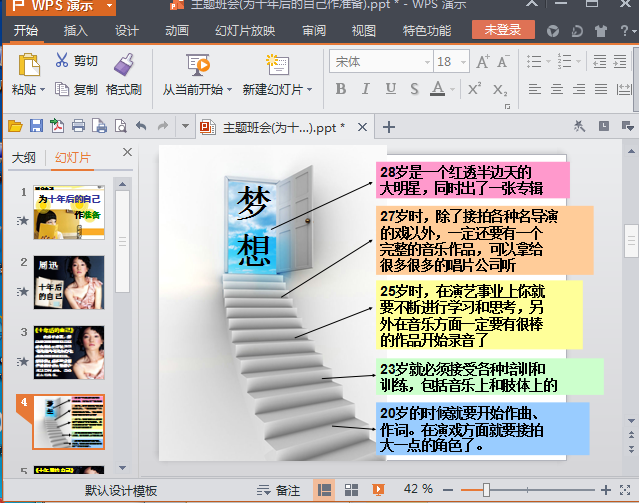639x503 pixels.
Task: Click the Paste (粘贴) clipboard icon
Action: click(x=29, y=65)
